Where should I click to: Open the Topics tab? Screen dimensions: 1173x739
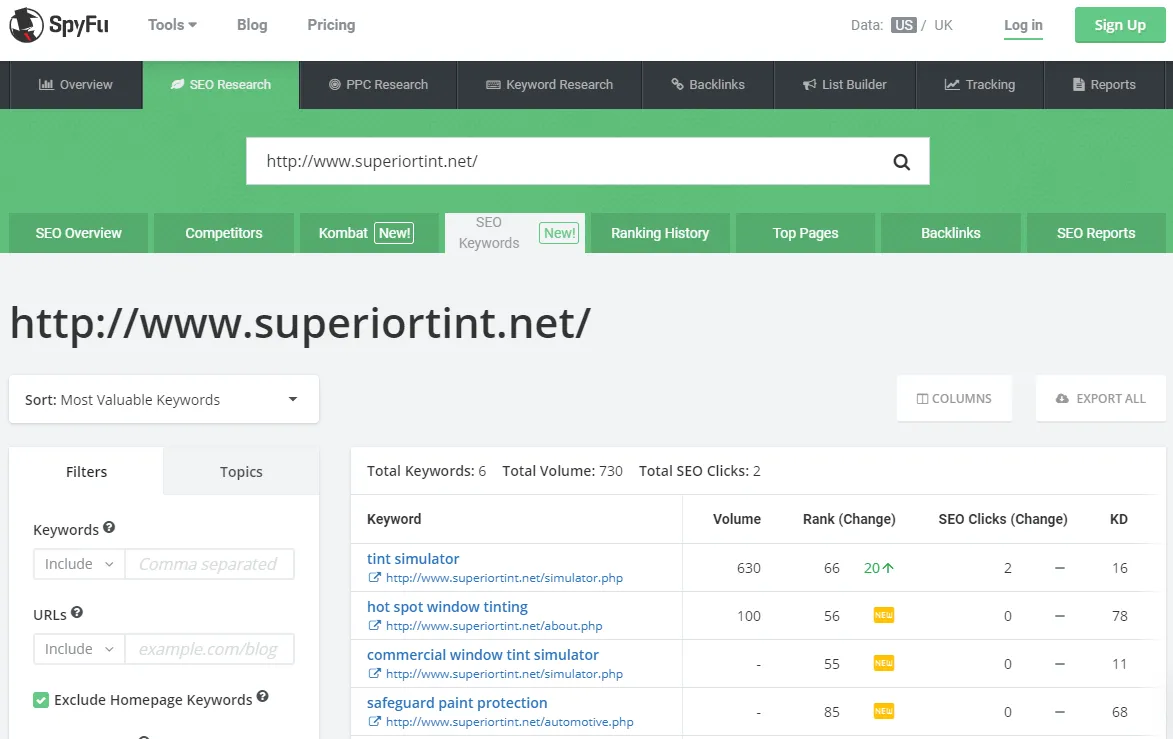click(x=241, y=472)
